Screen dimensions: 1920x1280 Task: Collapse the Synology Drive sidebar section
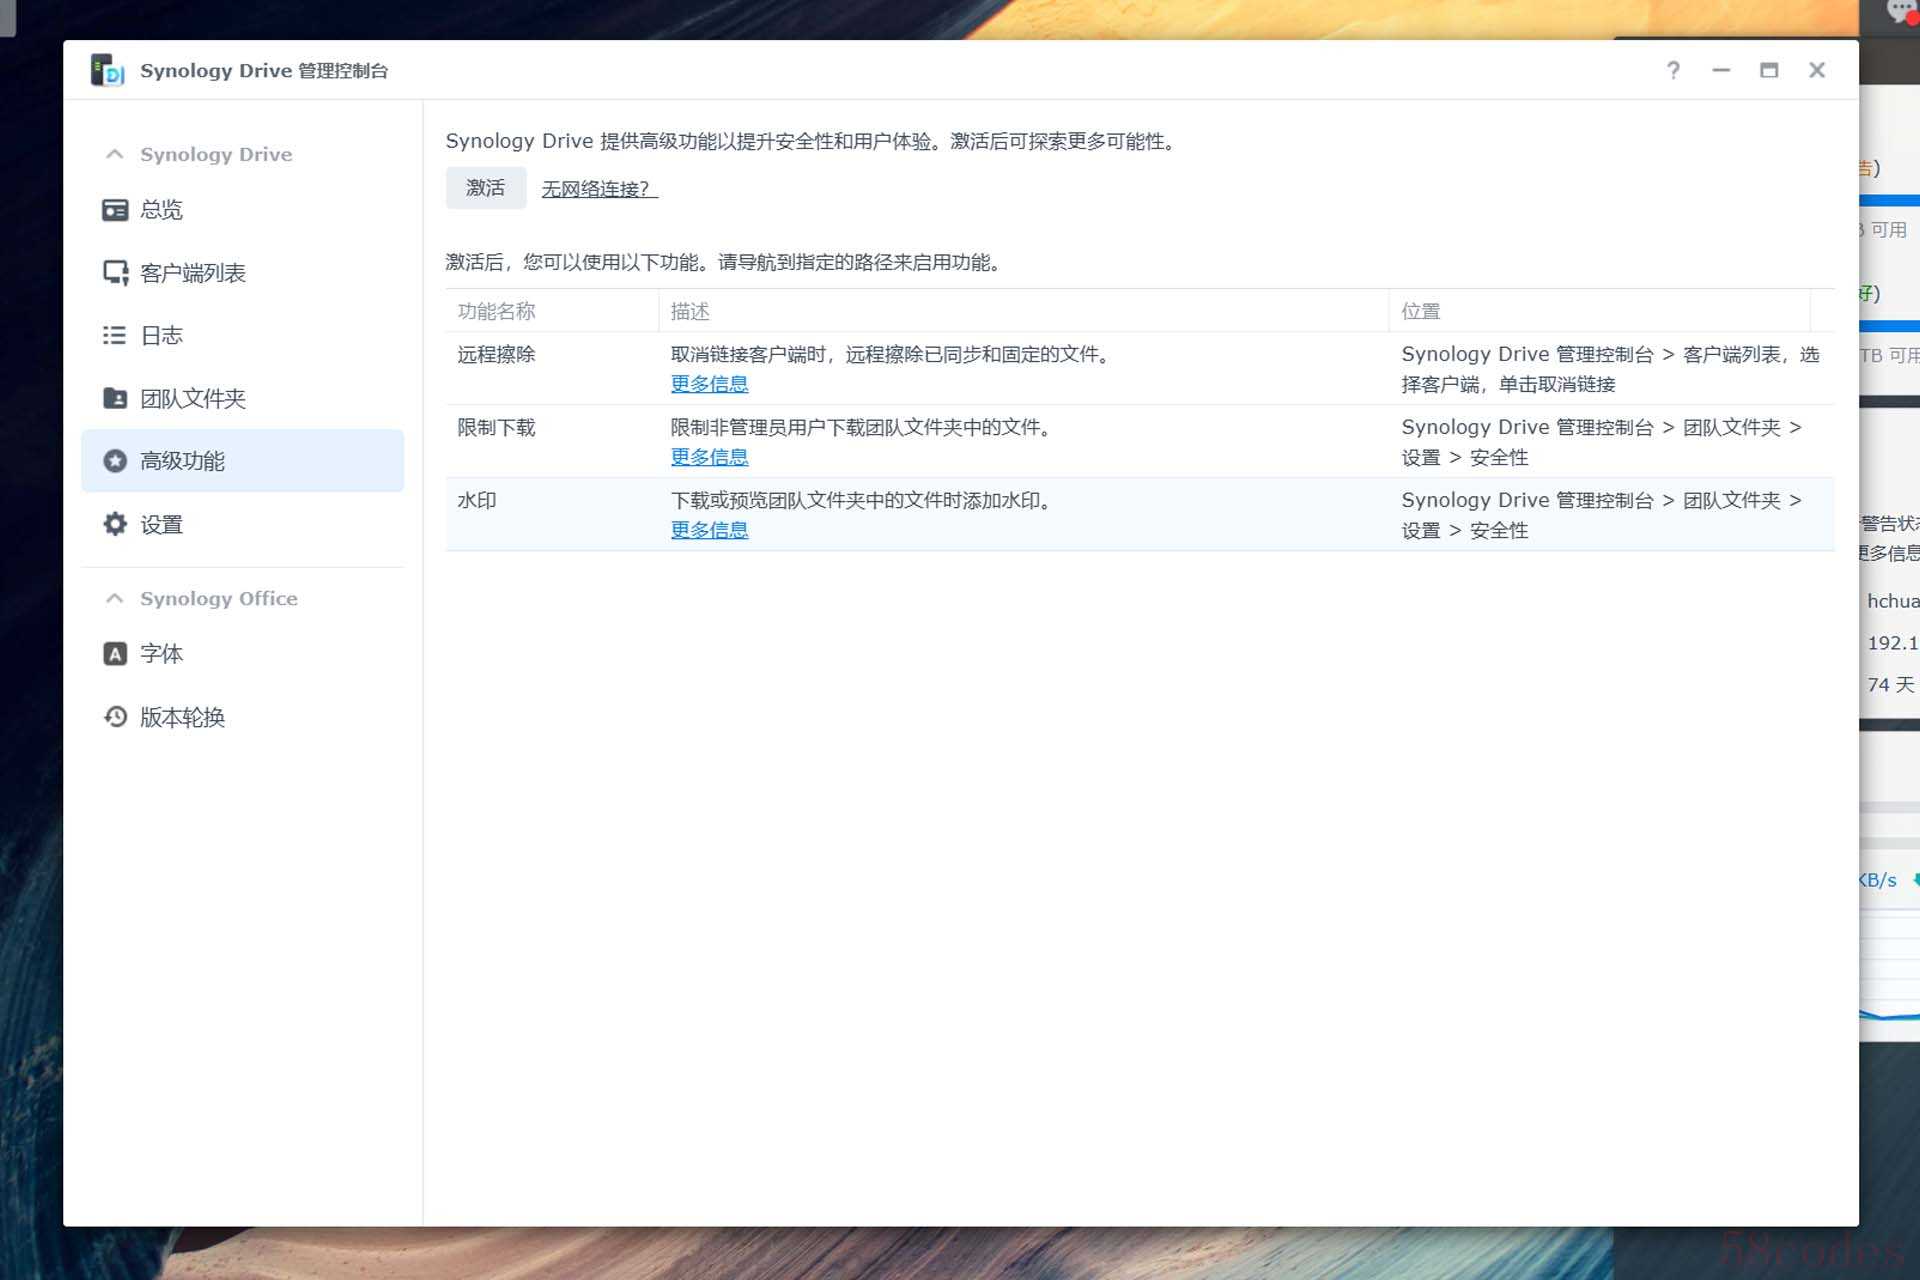114,154
